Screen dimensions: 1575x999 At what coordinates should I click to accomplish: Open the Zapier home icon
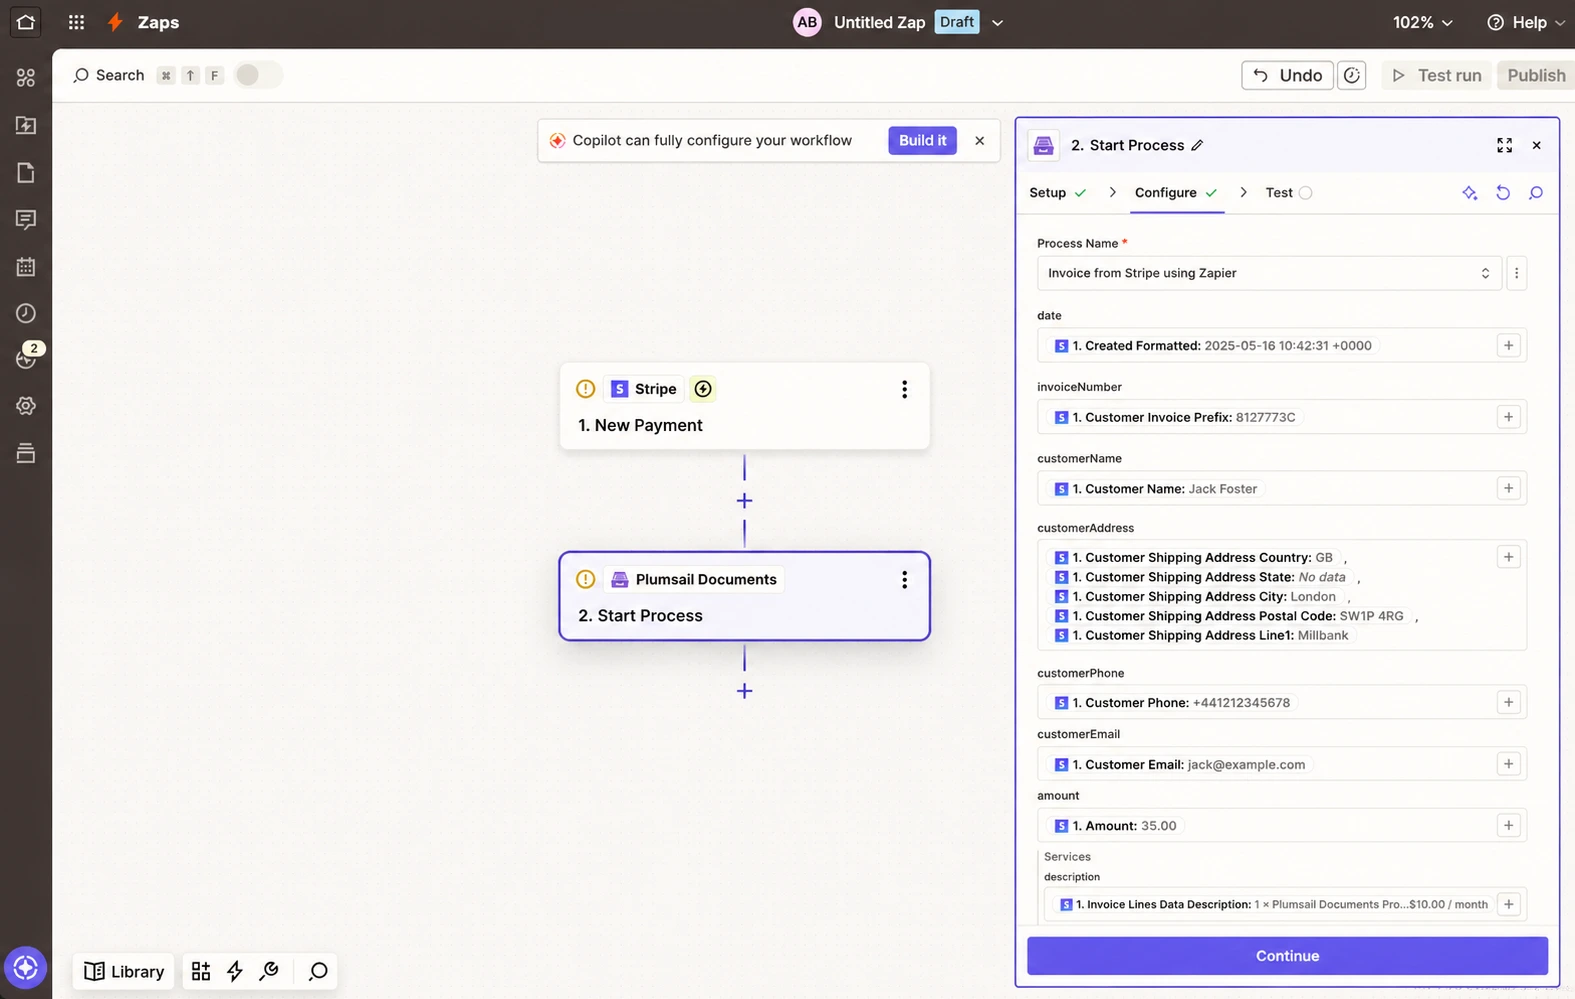(x=25, y=22)
